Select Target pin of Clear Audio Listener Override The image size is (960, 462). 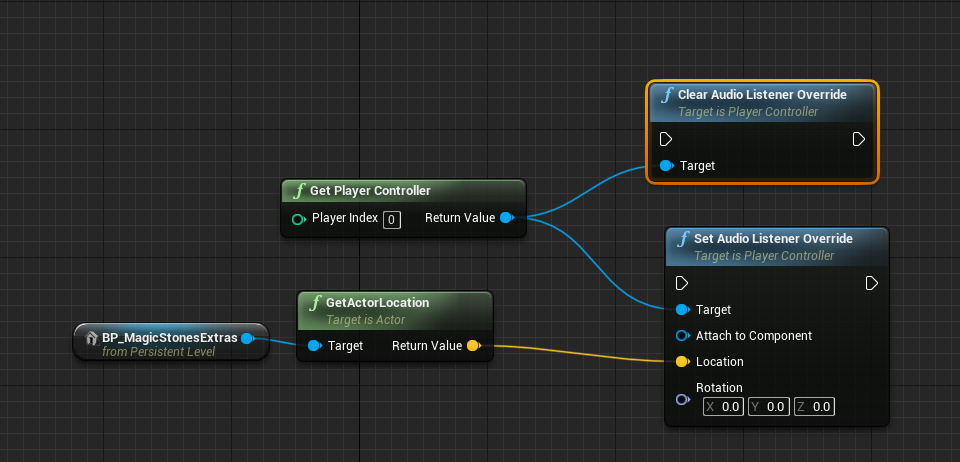pyautogui.click(x=667, y=166)
